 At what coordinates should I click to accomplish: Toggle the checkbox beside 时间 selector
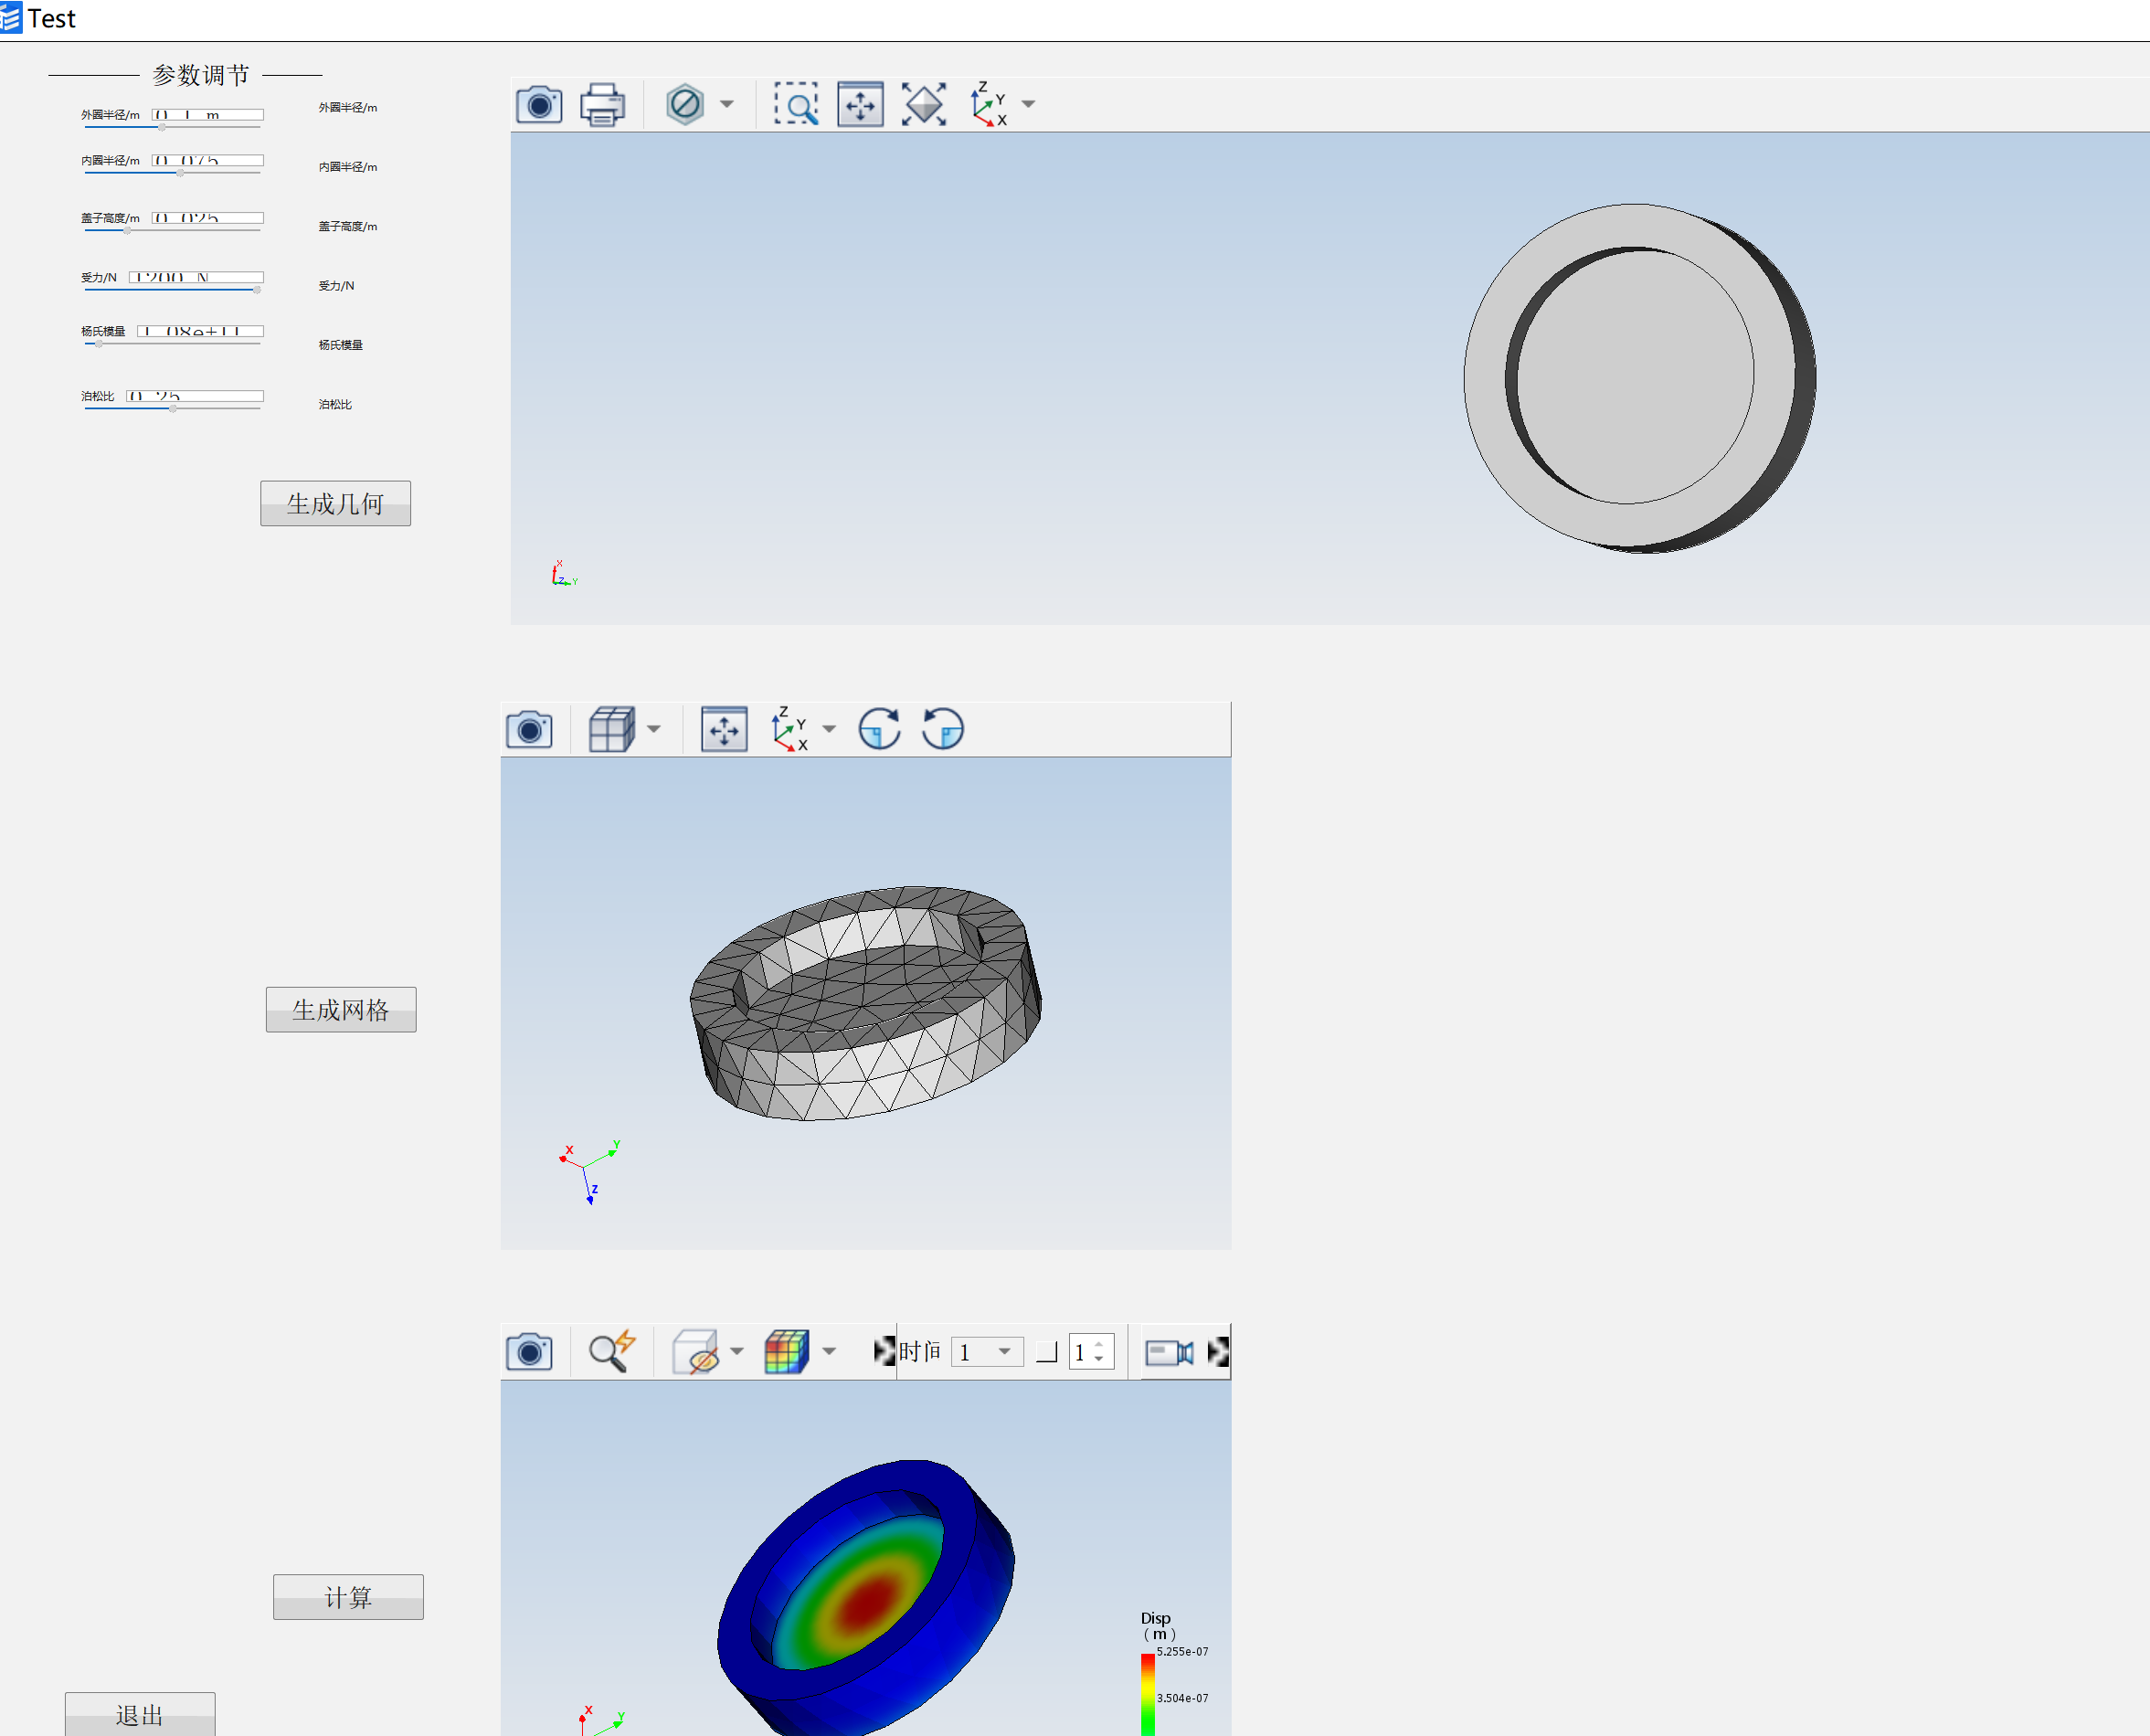tap(1047, 1353)
